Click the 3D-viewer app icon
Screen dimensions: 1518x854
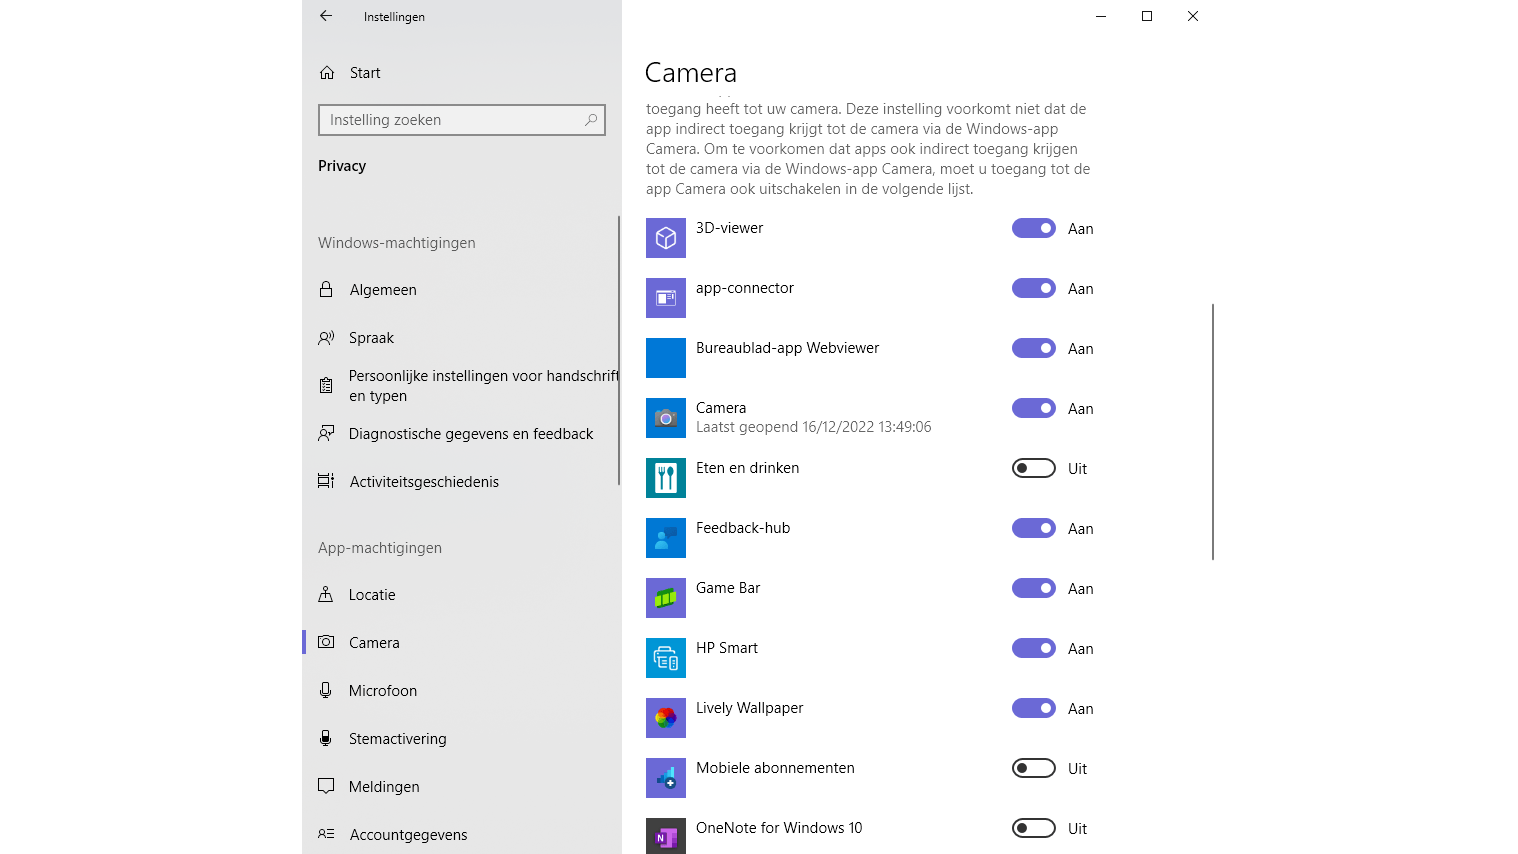(666, 238)
